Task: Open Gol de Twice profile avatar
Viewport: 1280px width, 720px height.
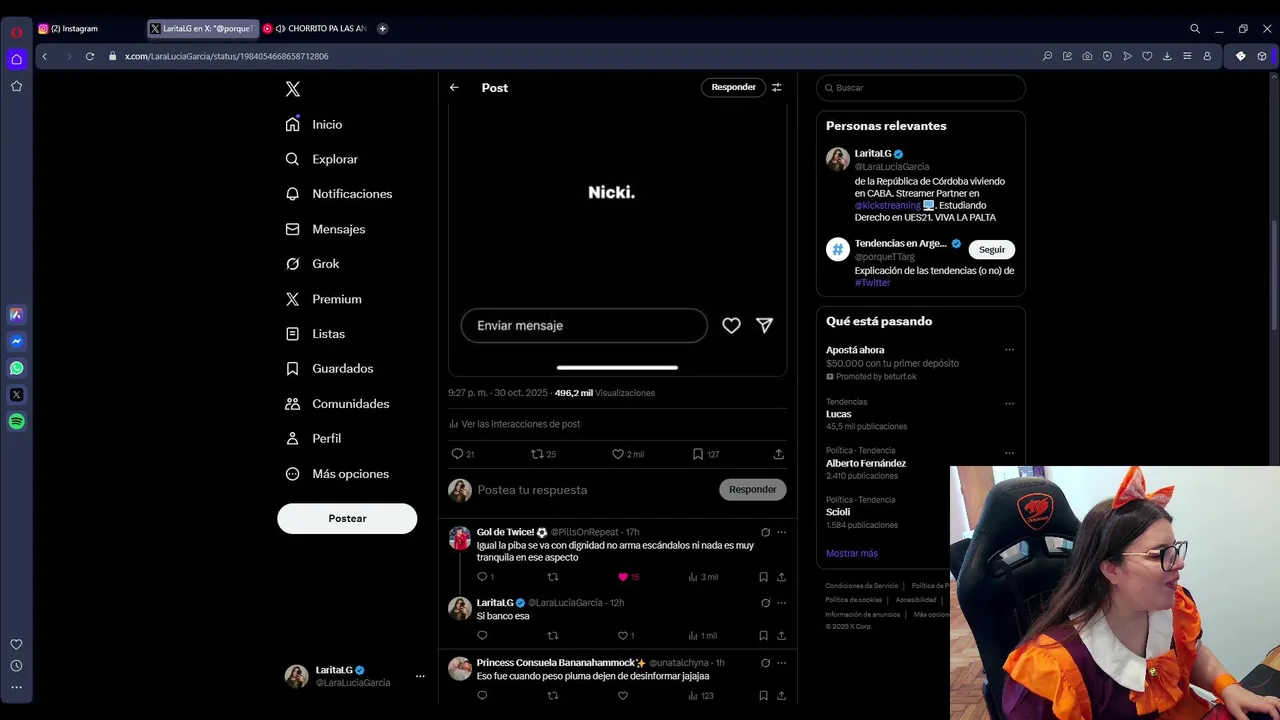Action: pyautogui.click(x=460, y=538)
